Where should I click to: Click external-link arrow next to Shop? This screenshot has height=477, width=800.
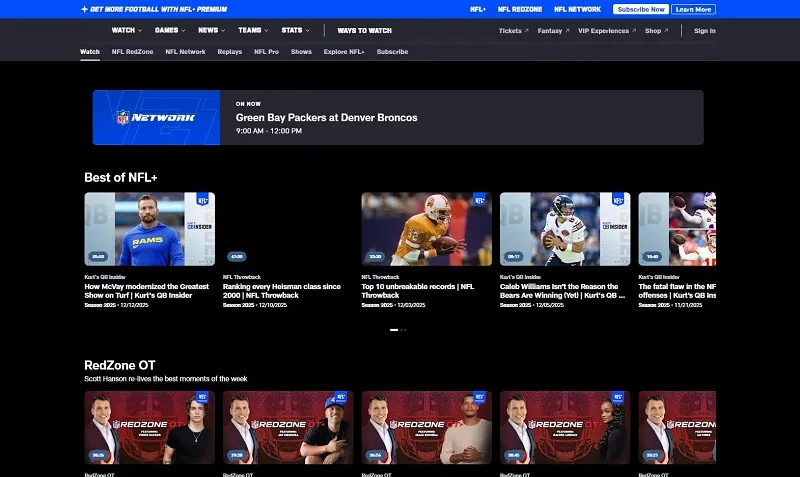coord(666,31)
